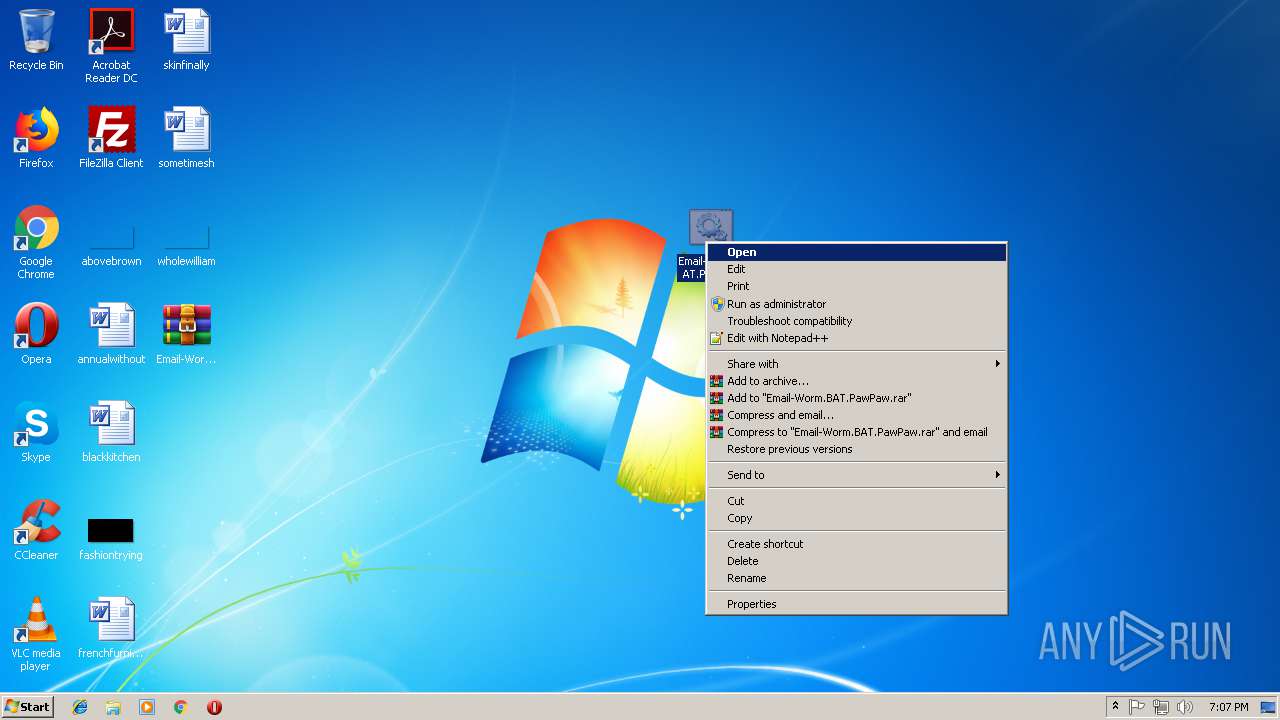Viewport: 1280px width, 720px height.
Task: Launch Firefox from the desktop
Action: [x=36, y=138]
